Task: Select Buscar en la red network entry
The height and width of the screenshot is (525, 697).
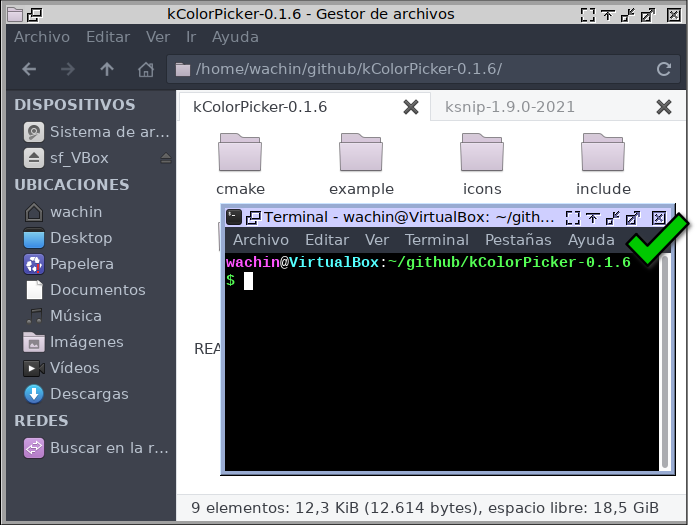Action: [96, 448]
